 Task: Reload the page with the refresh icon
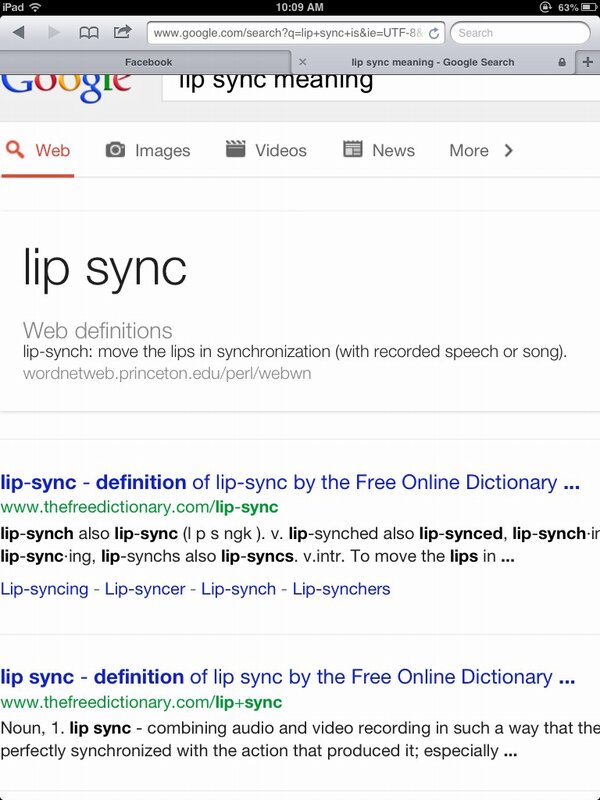tap(434, 34)
